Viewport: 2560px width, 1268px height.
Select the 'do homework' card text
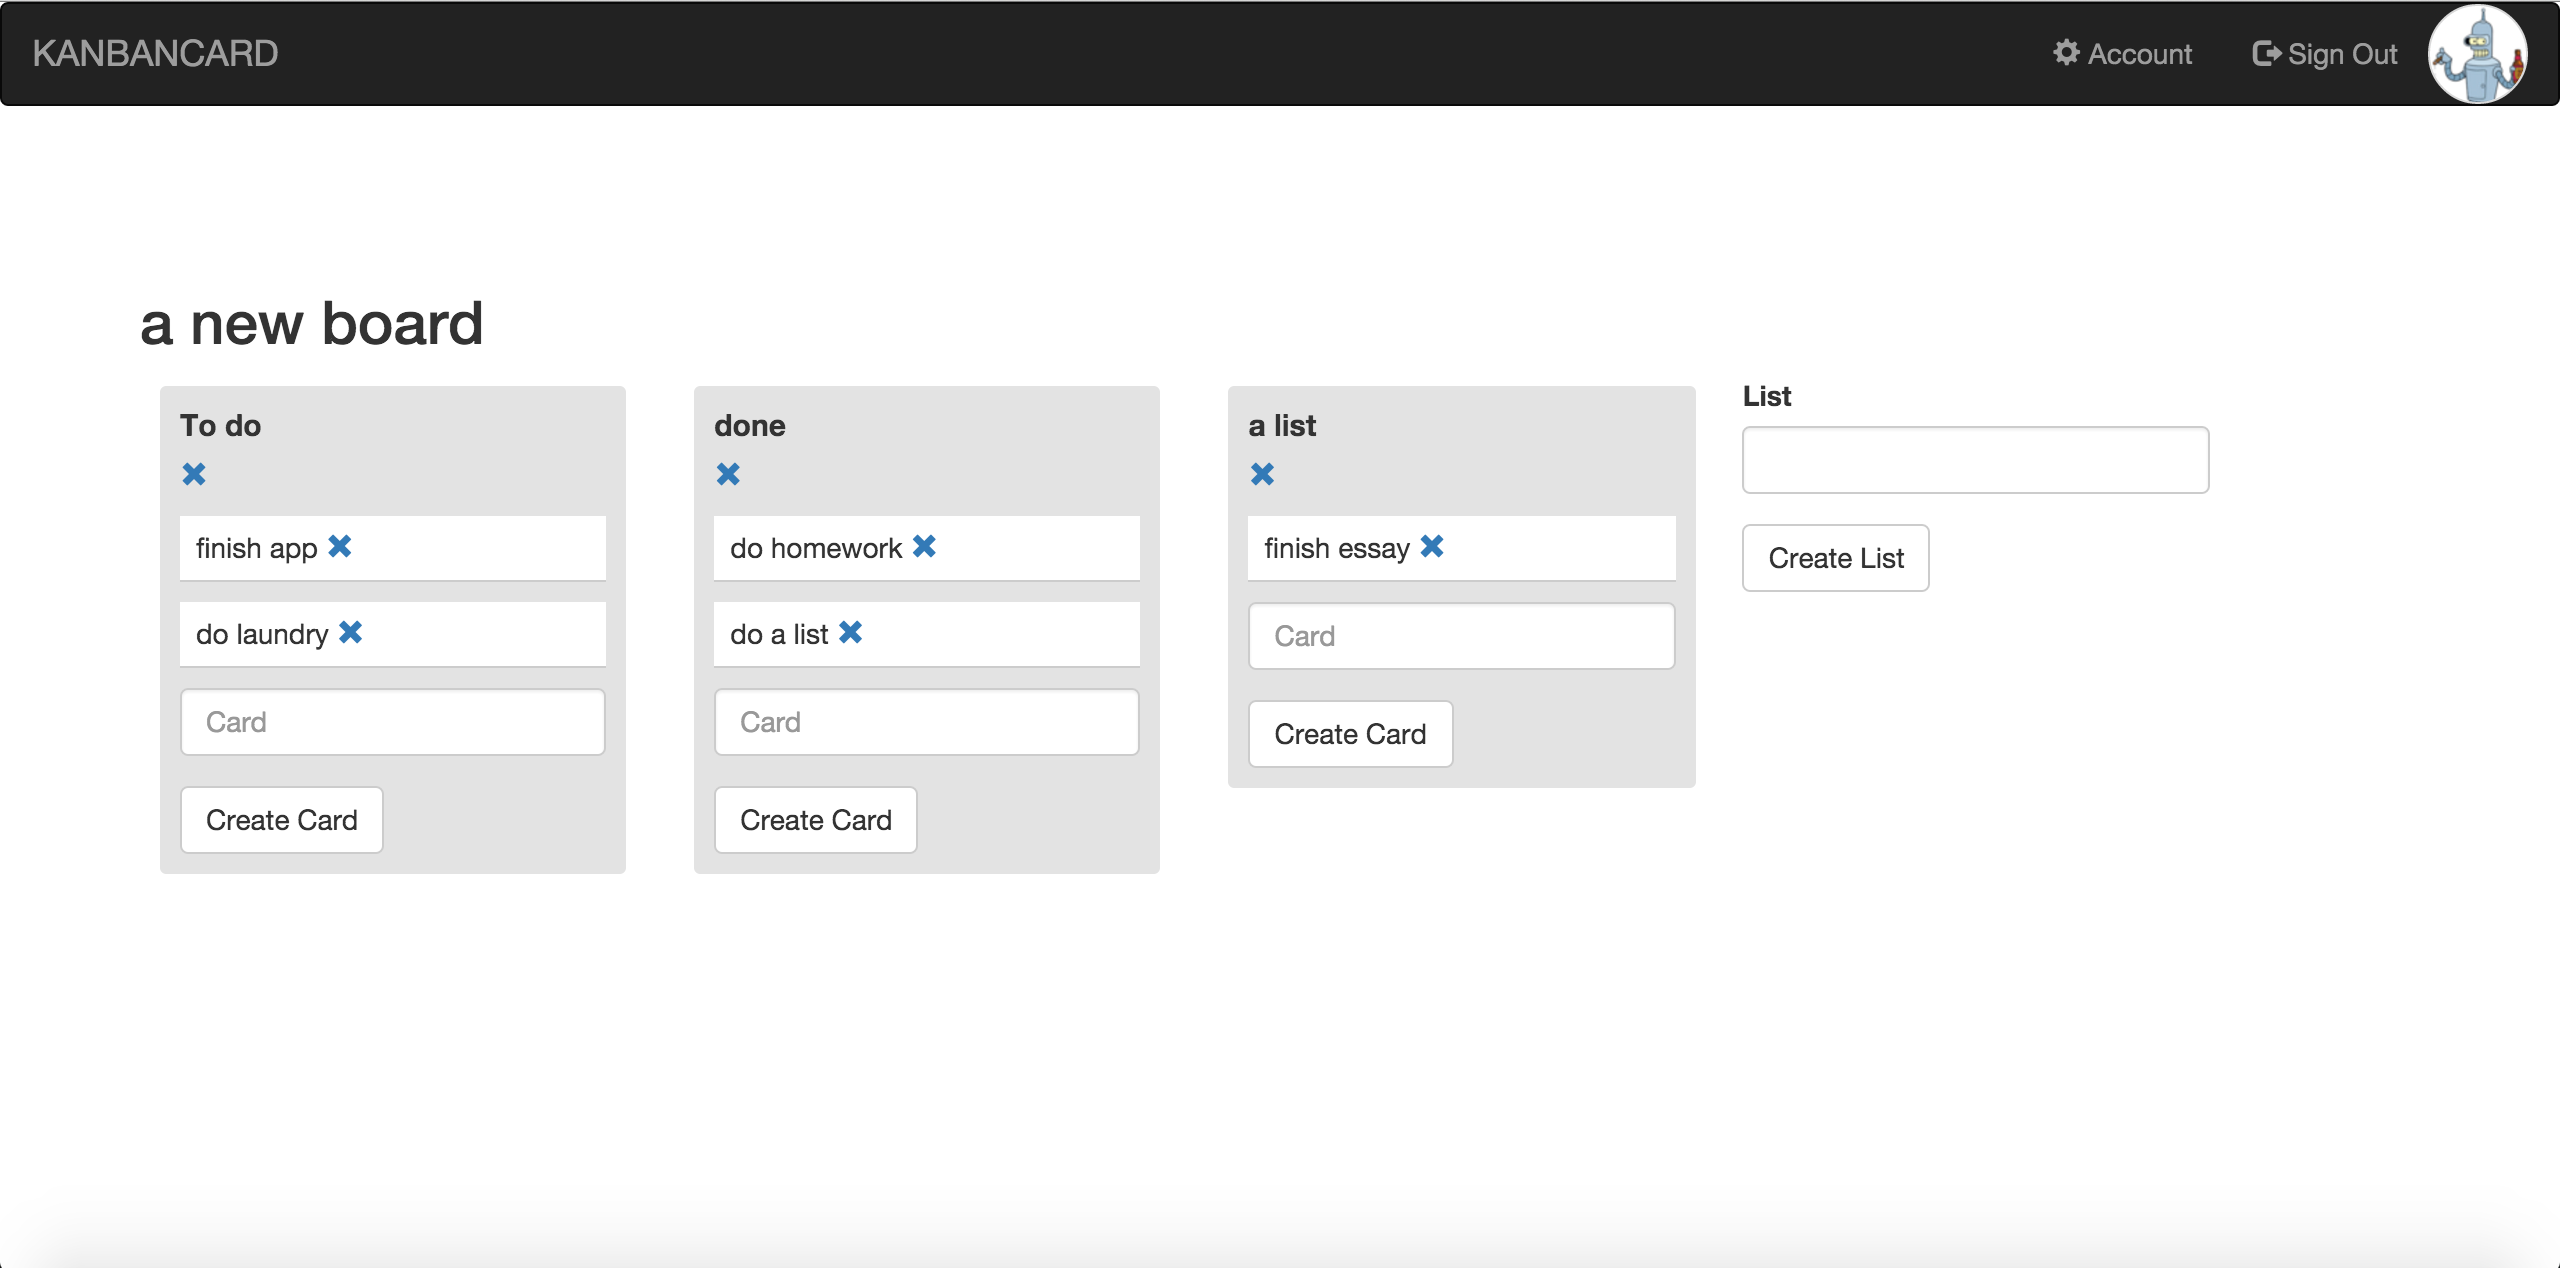coord(816,548)
